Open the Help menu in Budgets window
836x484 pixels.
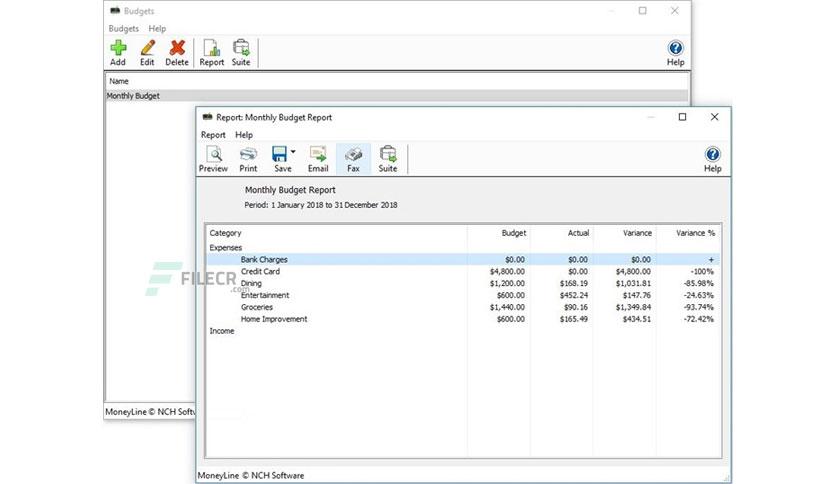pos(157,28)
